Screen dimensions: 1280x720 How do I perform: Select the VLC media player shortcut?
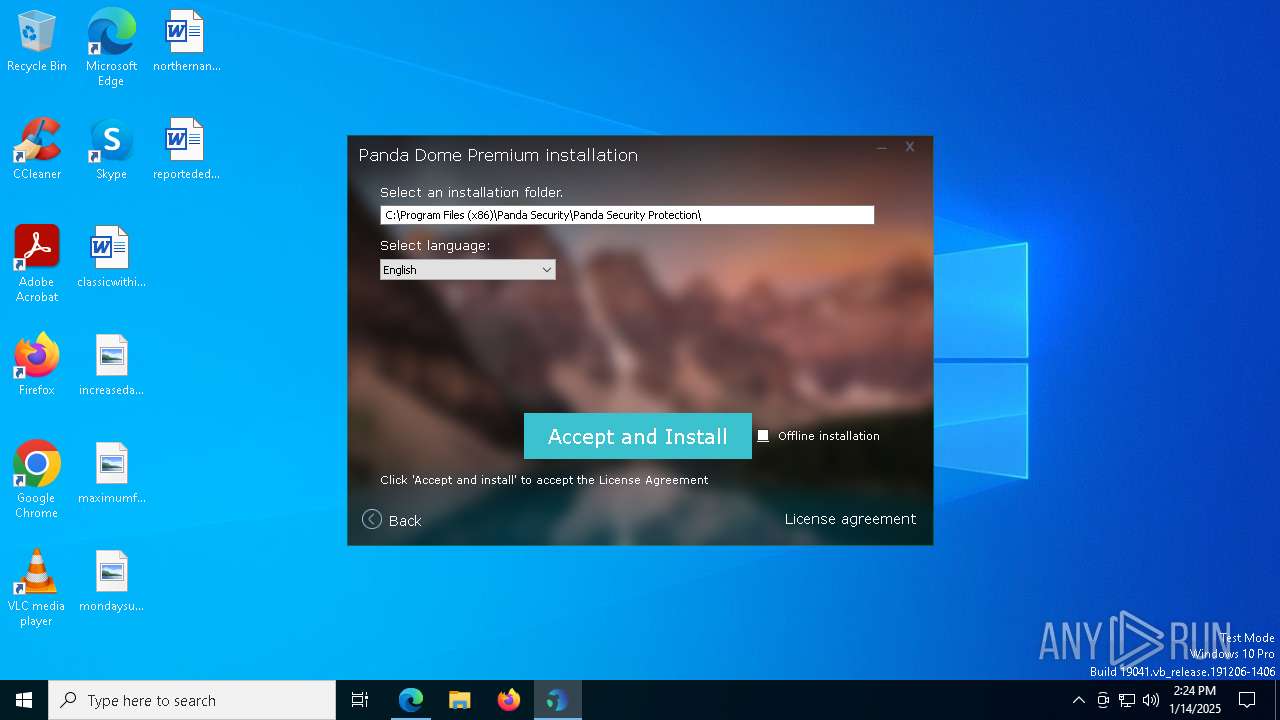coord(37,588)
